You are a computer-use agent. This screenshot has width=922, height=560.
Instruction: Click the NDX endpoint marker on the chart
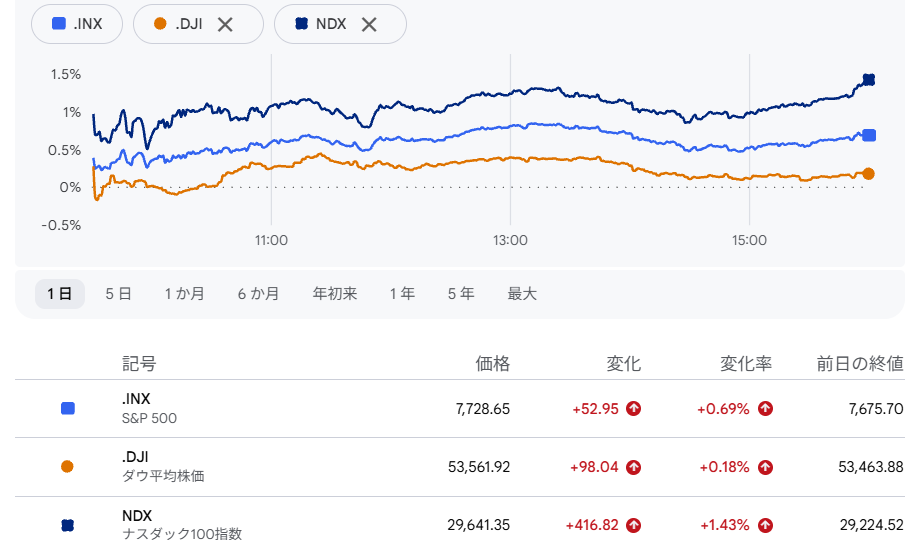[868, 79]
